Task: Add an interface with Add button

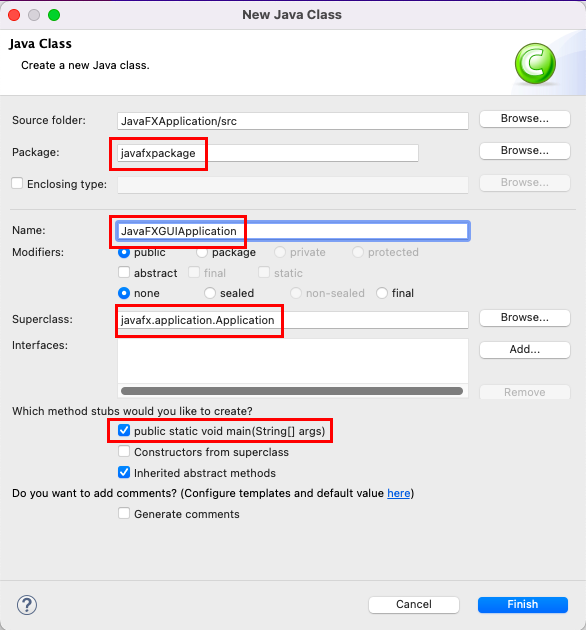Action: [x=525, y=350]
